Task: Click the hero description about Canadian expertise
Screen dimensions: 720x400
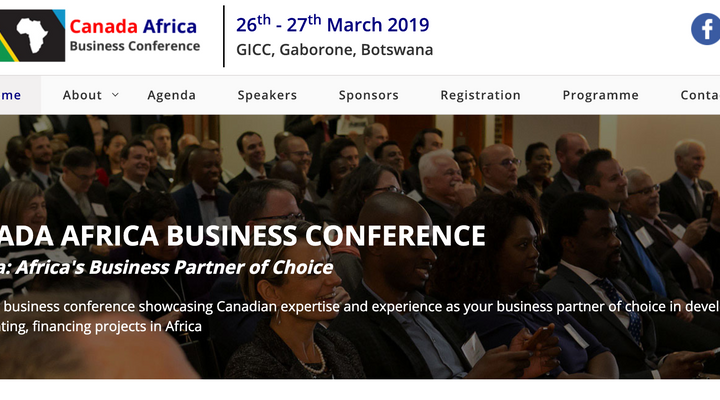Action: click(x=360, y=306)
